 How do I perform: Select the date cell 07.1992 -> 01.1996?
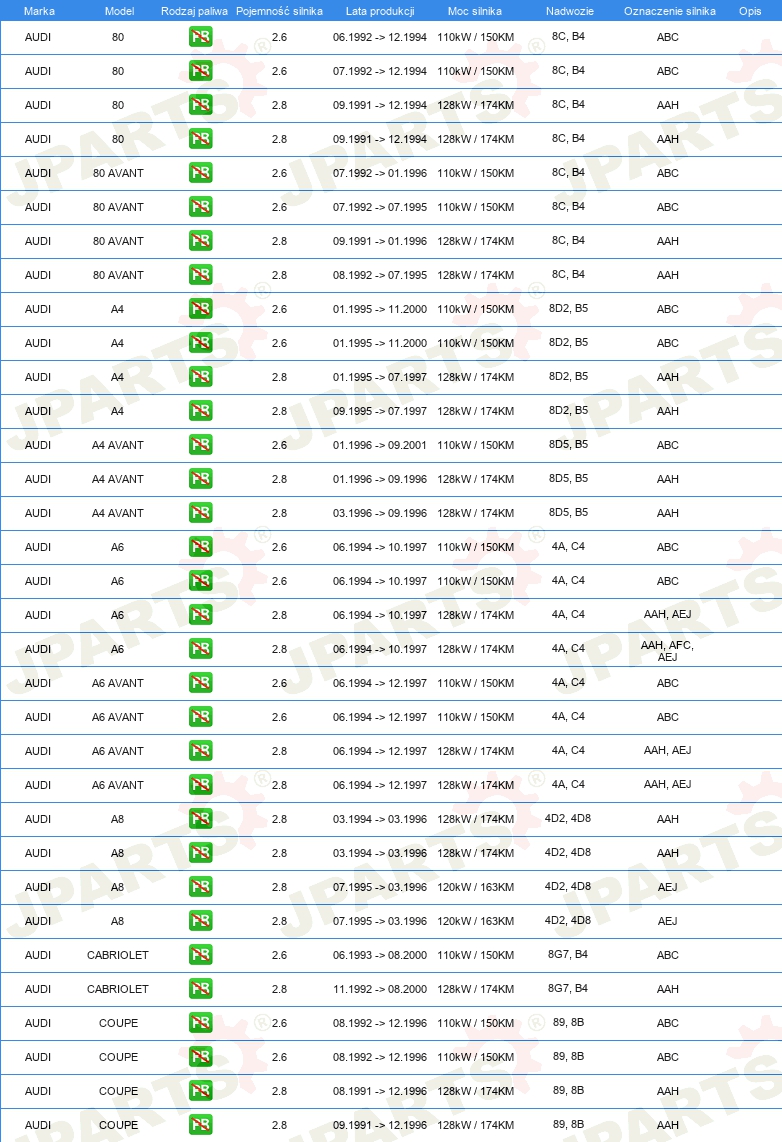click(380, 173)
